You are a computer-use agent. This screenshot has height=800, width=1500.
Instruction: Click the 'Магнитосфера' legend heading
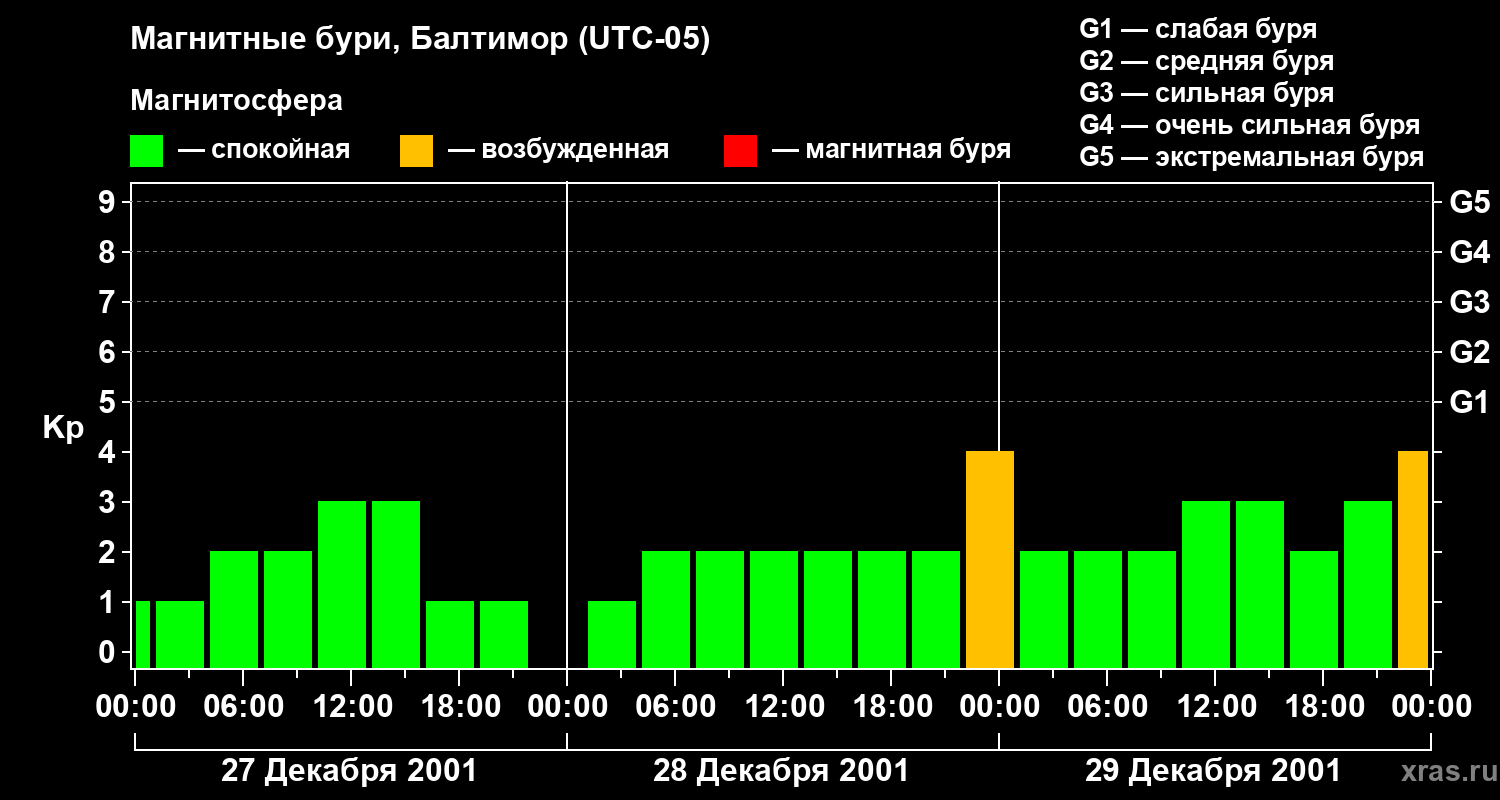click(236, 101)
